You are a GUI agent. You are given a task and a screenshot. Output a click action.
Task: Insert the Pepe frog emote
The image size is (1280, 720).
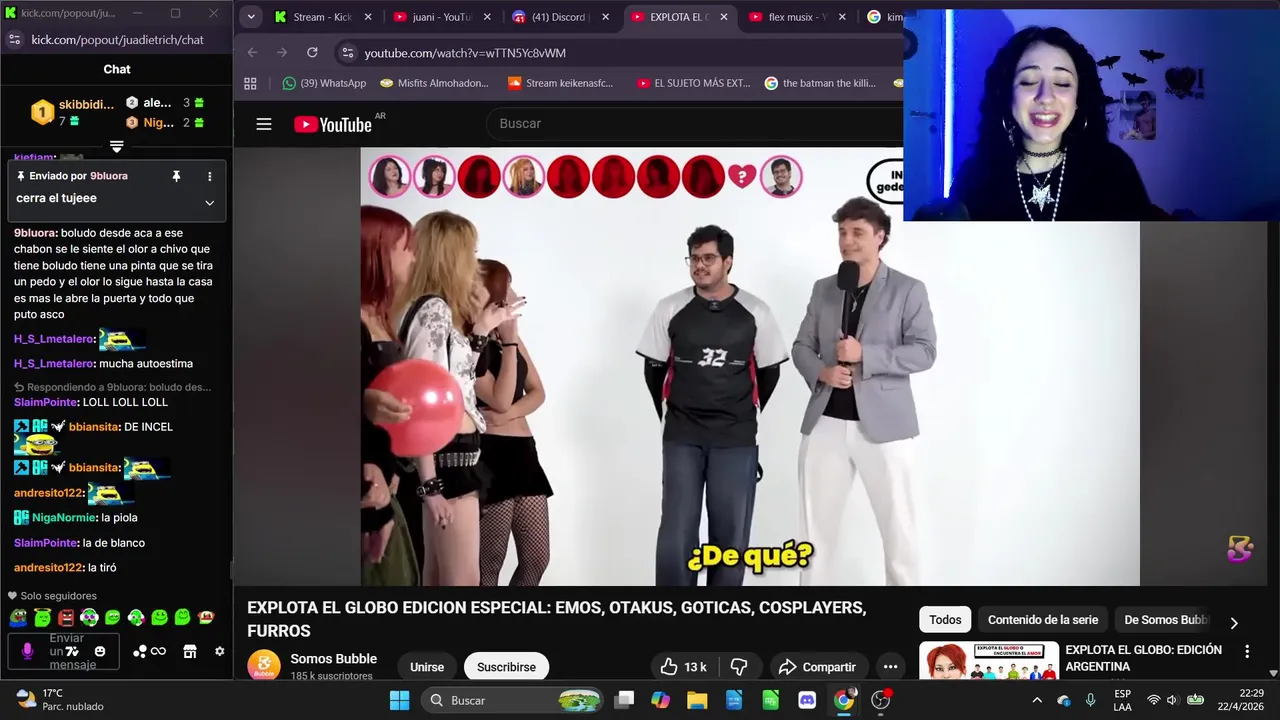point(20,618)
